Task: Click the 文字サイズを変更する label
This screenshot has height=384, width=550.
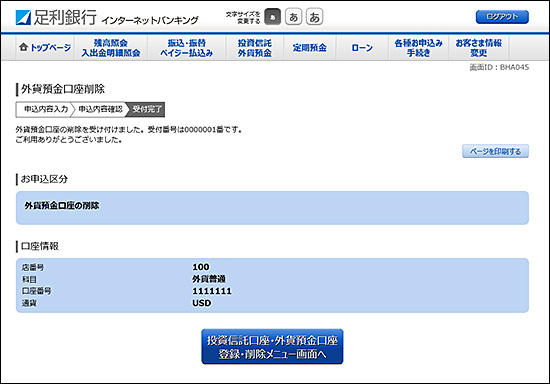Action: [243, 18]
